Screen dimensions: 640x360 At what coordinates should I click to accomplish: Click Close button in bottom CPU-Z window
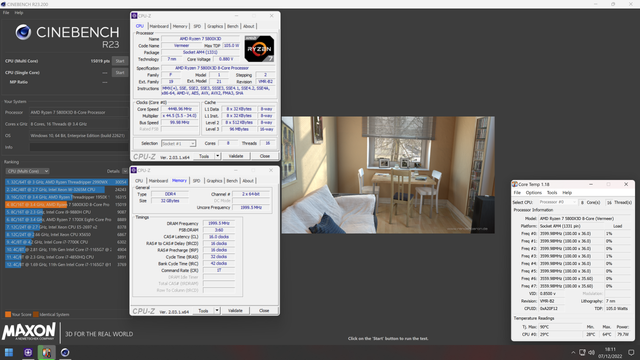[264, 311]
